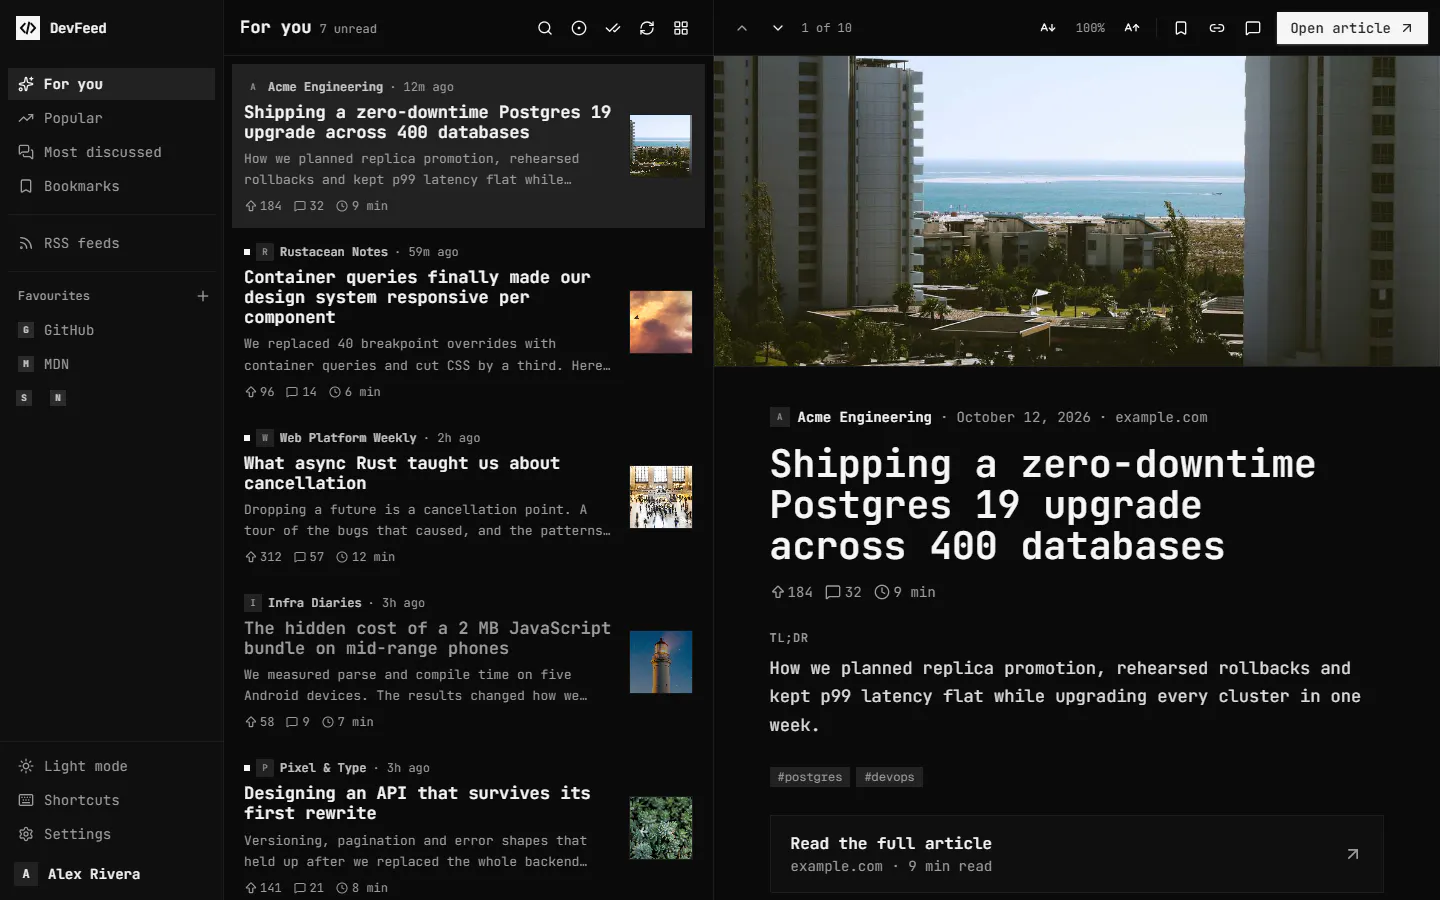Switch the feed to grid layout
1440x900 pixels.
(x=681, y=28)
